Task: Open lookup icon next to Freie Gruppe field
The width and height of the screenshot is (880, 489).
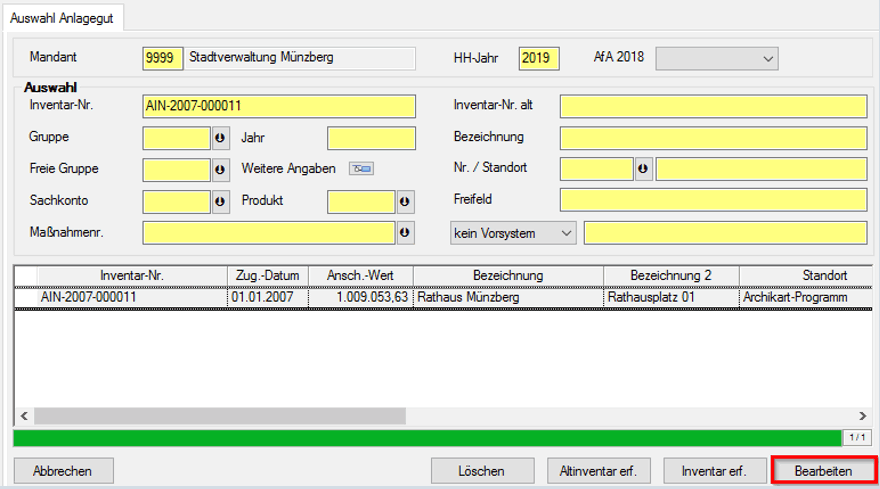Action: click(221, 170)
